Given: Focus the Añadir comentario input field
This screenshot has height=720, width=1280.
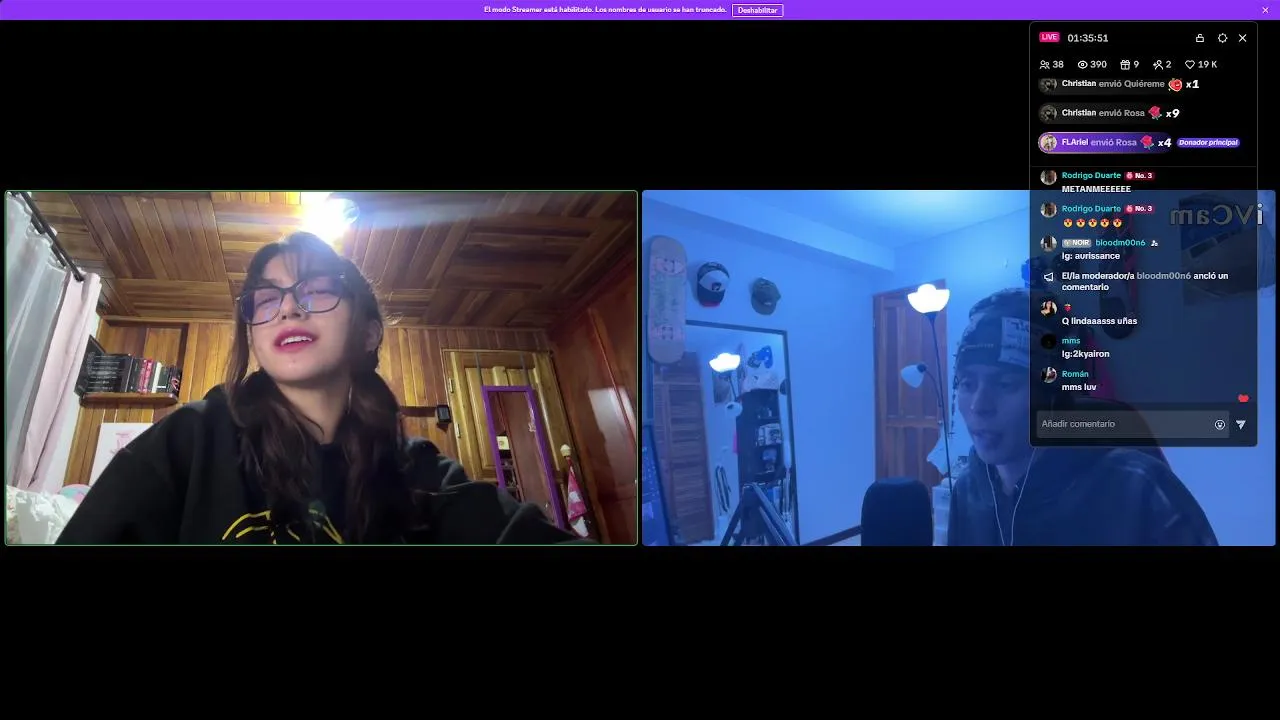Looking at the screenshot, I should [1132, 424].
